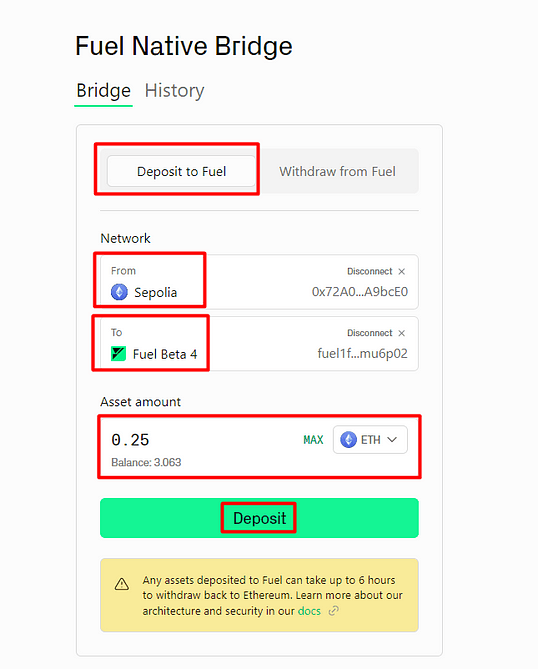Click the Sepolia Ethereum network icon

point(119,292)
